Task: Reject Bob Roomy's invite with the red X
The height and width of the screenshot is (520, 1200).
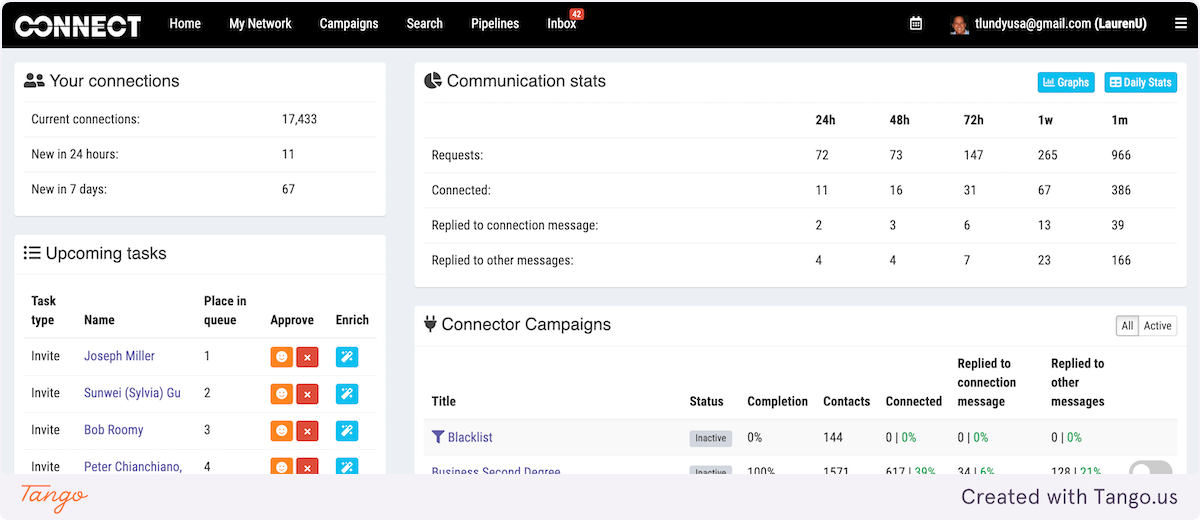Action: click(307, 431)
